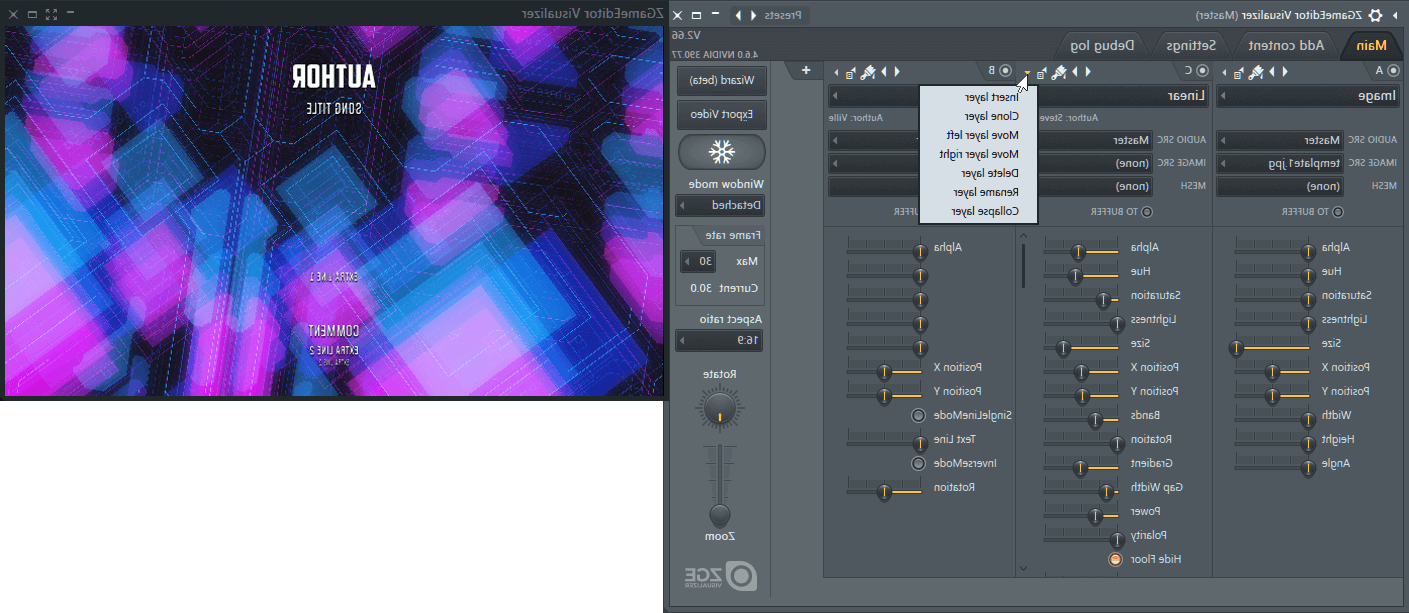Choose Clone layer from the menu
The width and height of the screenshot is (1409, 613).
(993, 116)
